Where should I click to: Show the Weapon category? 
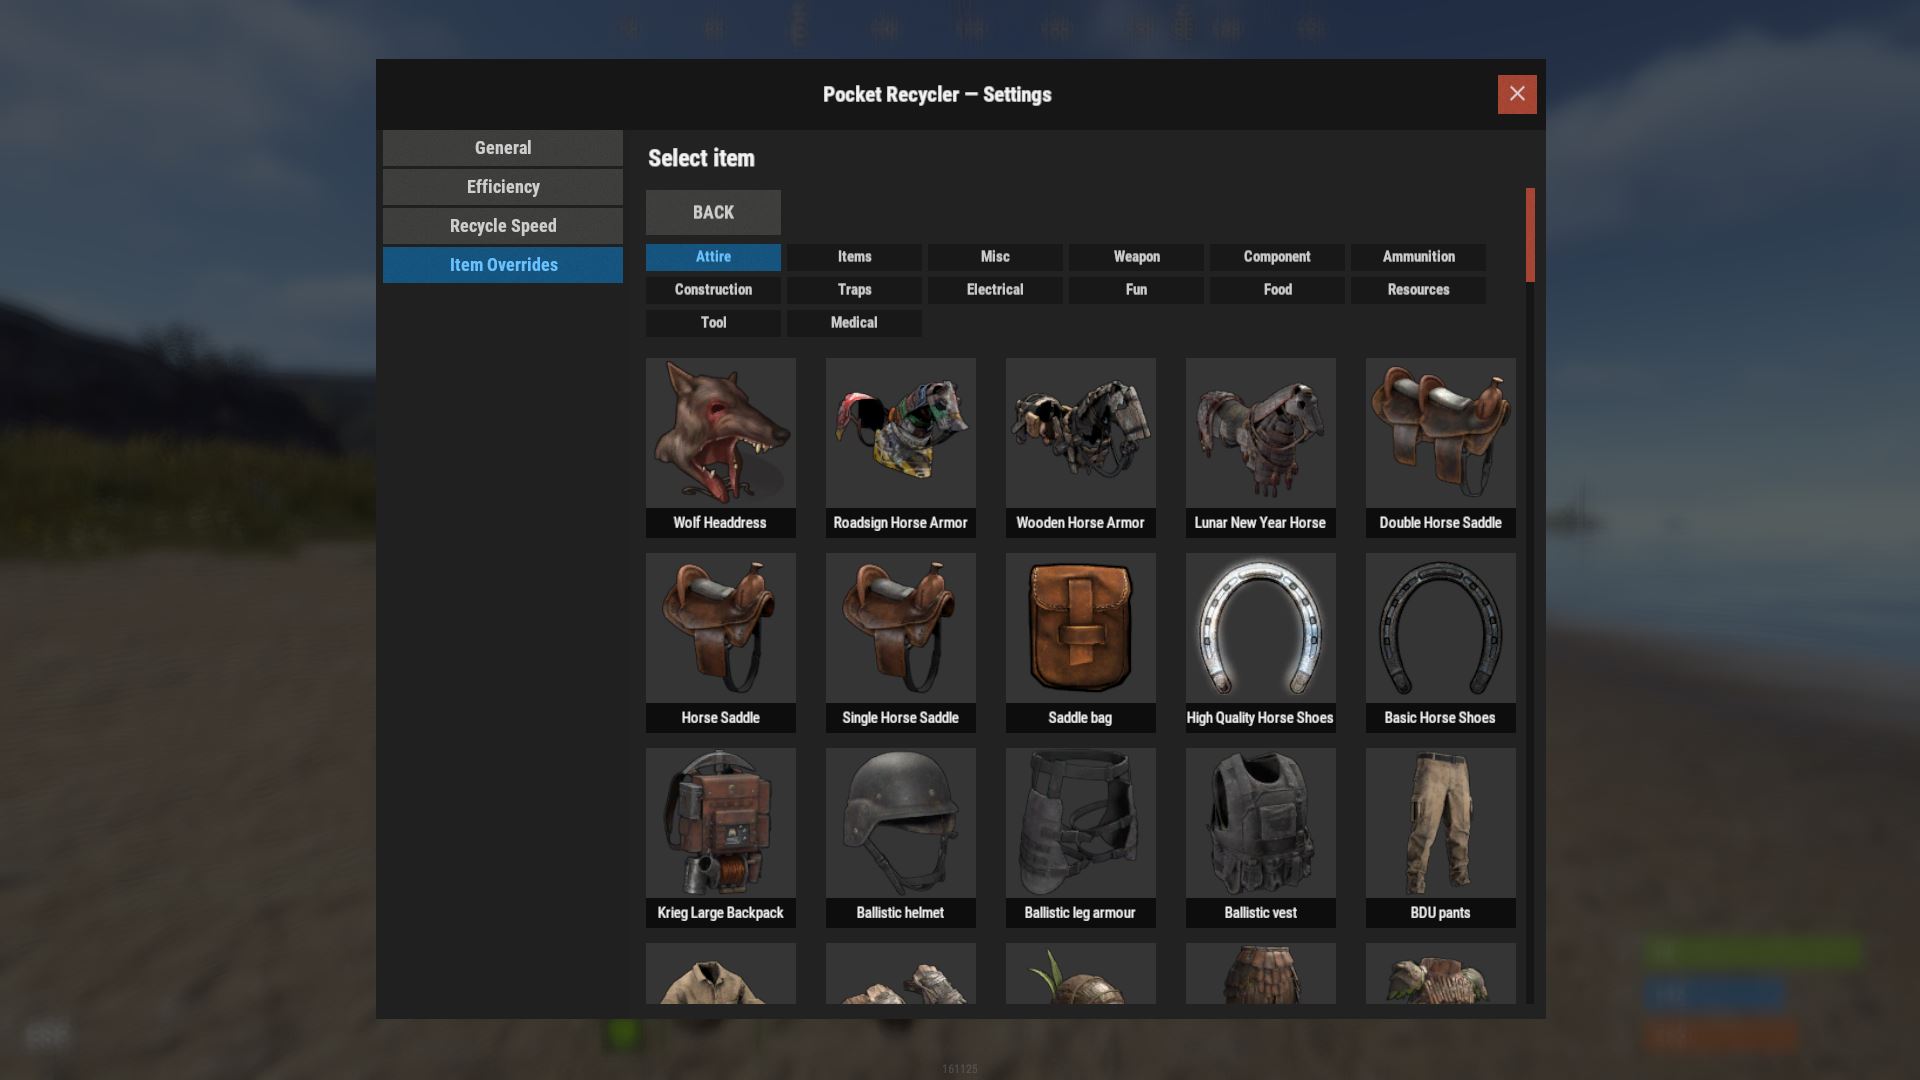click(1136, 257)
